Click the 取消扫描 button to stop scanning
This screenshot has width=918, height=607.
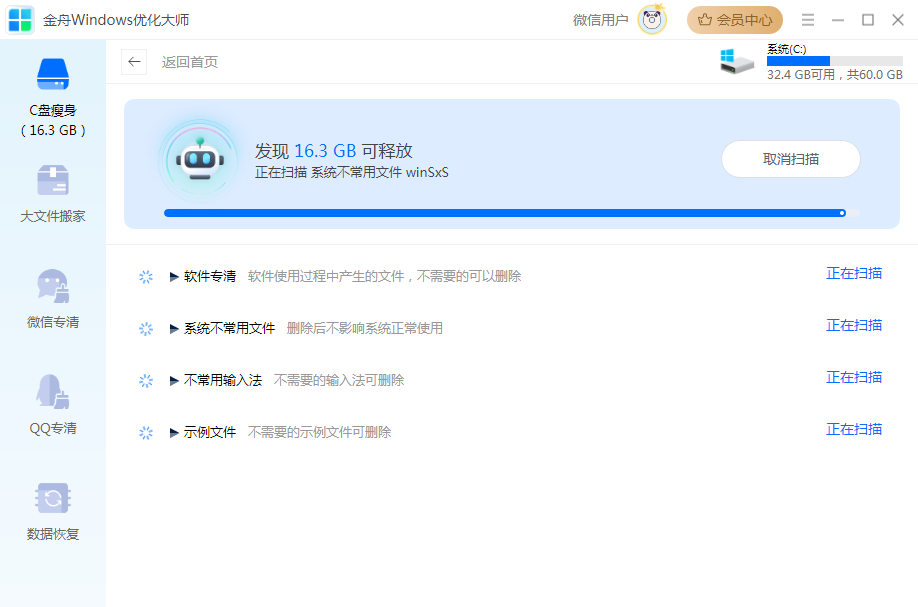click(x=790, y=158)
